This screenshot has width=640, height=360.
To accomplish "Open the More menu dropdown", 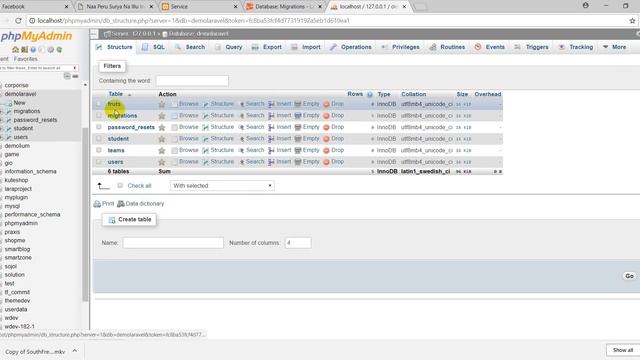I will point(615,47).
